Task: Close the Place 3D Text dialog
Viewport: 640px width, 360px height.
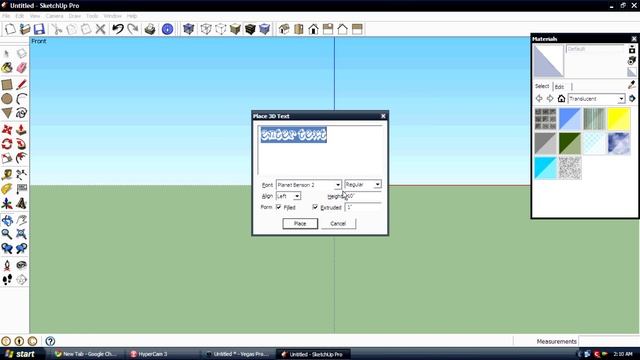Action: click(383, 116)
